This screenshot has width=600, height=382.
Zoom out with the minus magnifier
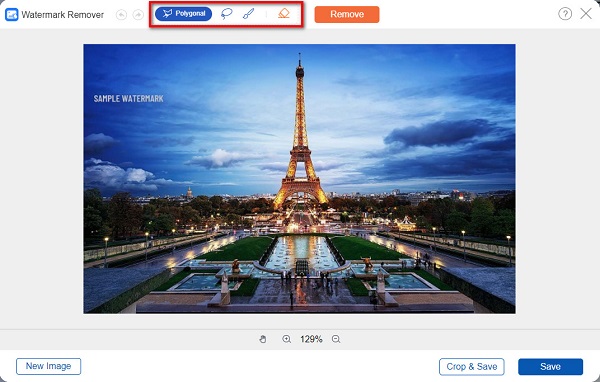pos(336,339)
